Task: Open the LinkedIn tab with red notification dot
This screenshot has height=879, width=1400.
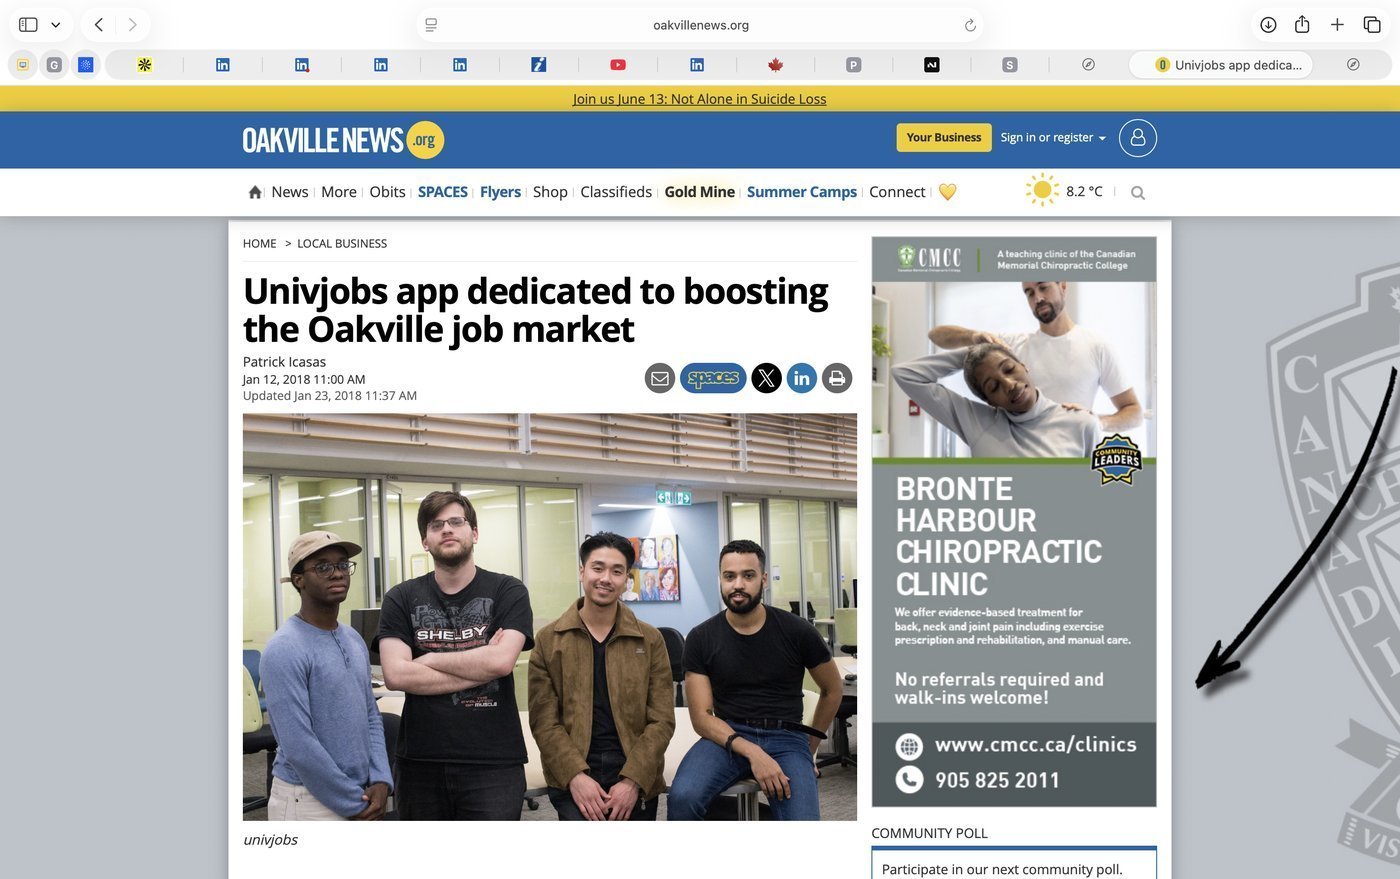Action: click(x=302, y=65)
